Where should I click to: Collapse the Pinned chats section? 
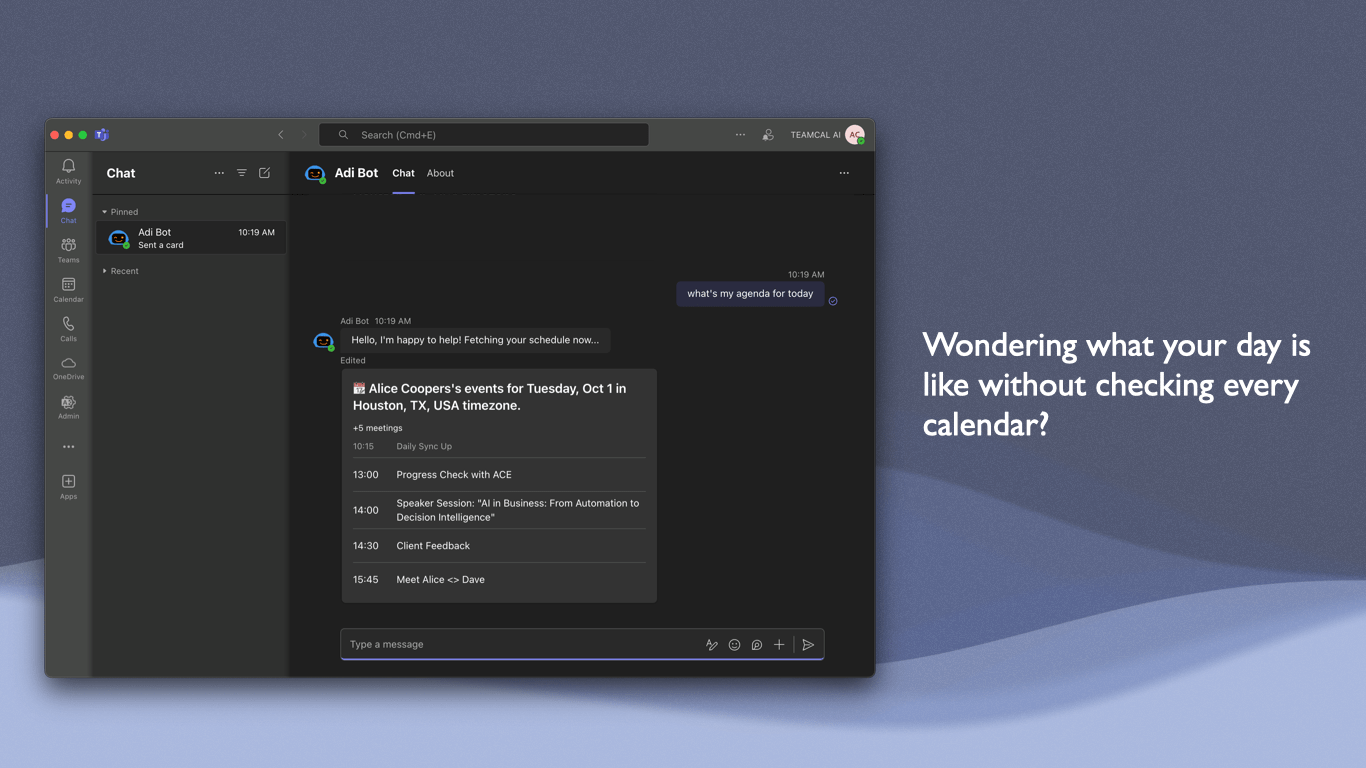(x=120, y=212)
